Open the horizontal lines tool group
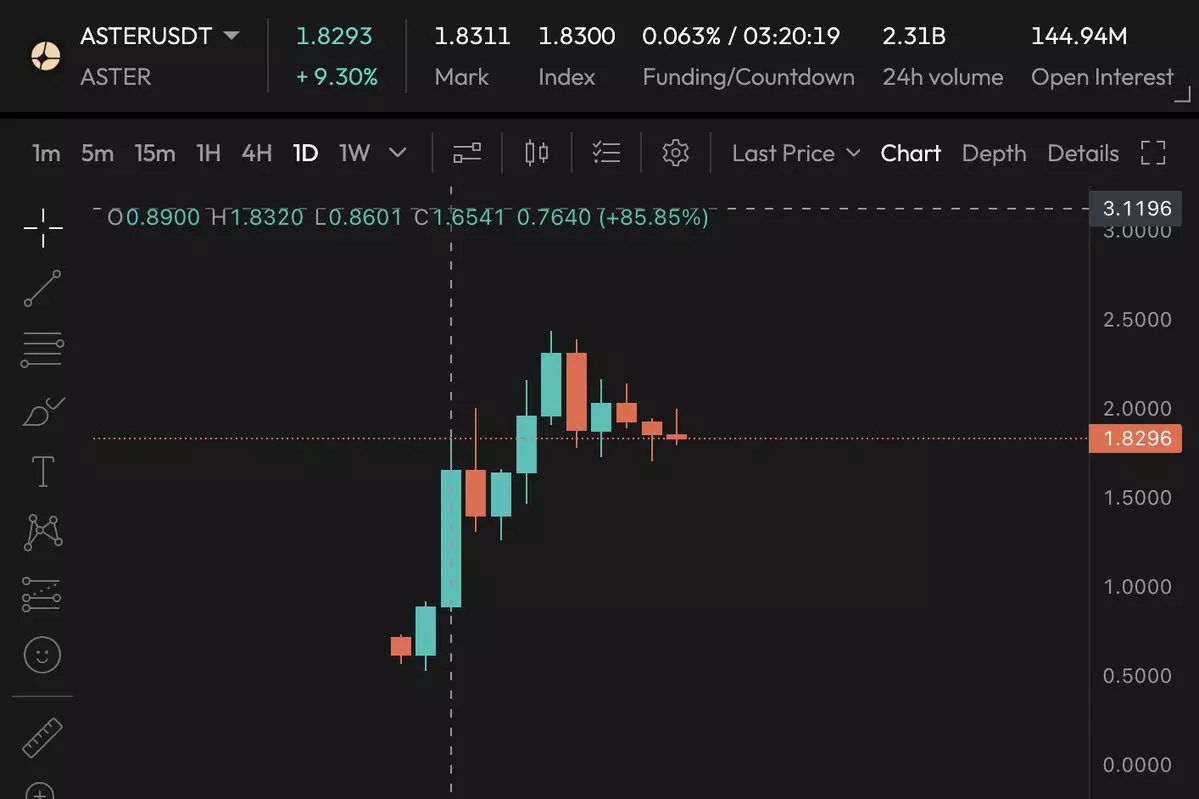 [x=43, y=350]
